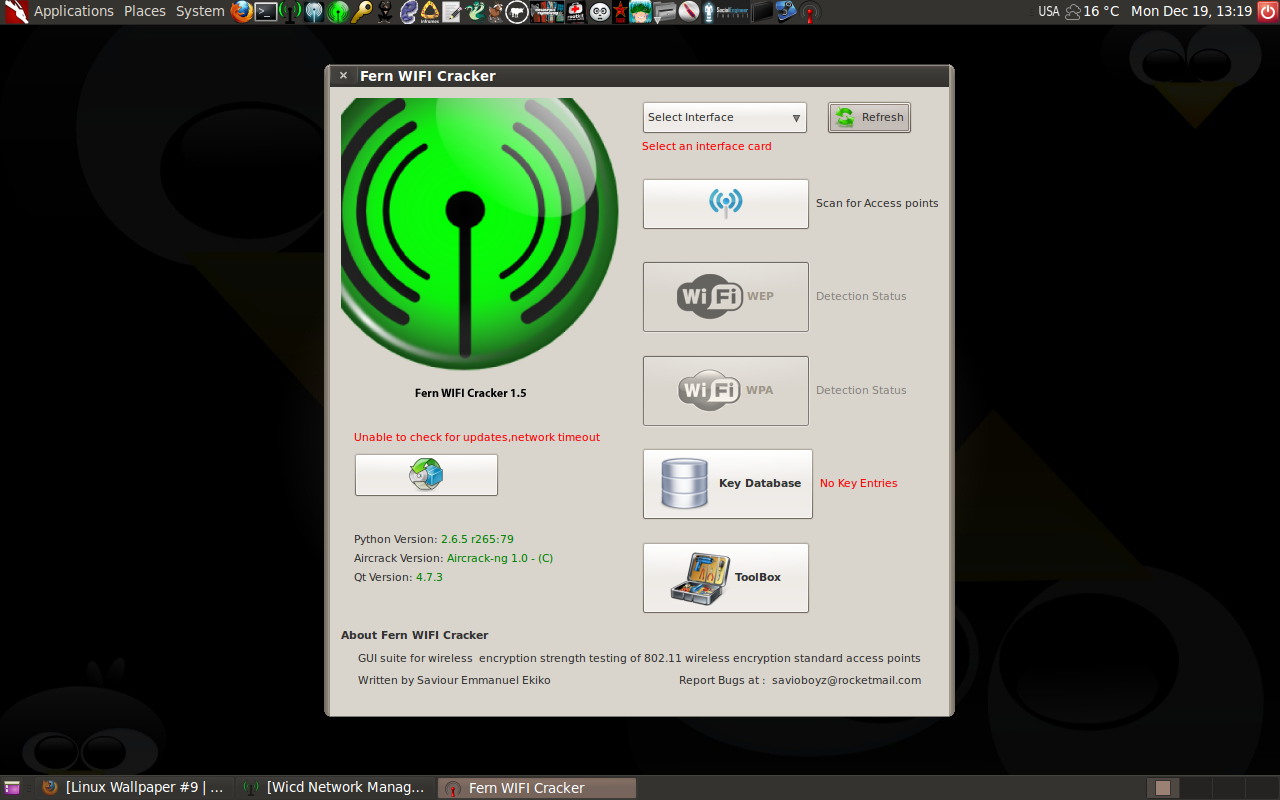Open the Select Interface dropdown

725,117
